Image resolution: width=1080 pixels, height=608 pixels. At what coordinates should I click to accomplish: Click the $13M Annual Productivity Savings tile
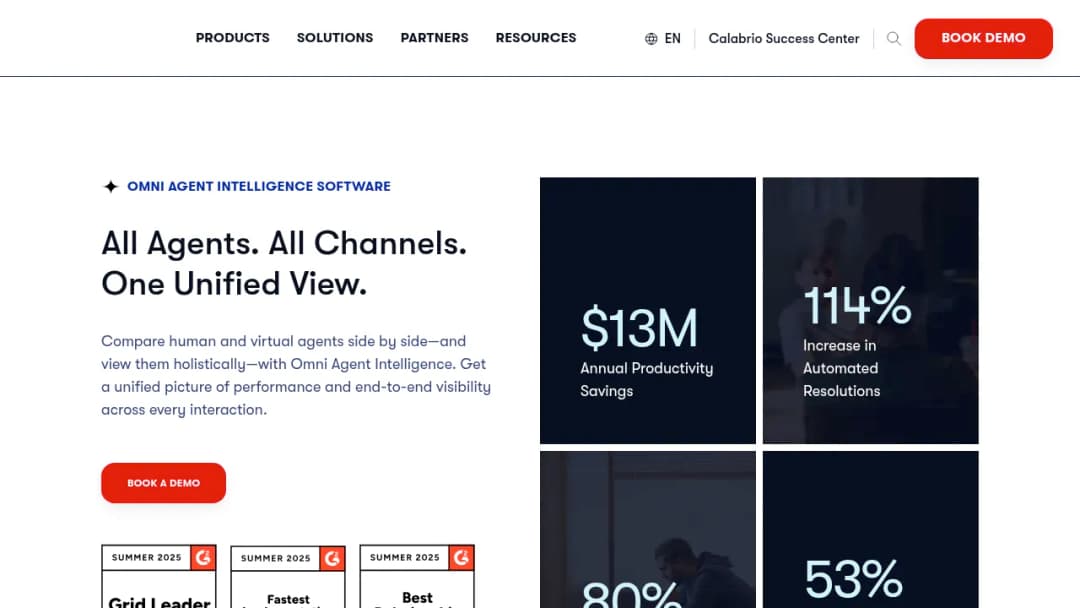647,311
